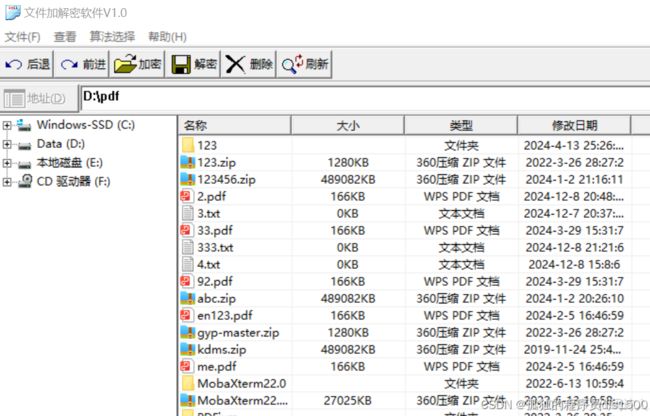Select CD 驱动器 (F:) in tree
Image resolution: width=650 pixels, height=416 pixels.
[73, 181]
